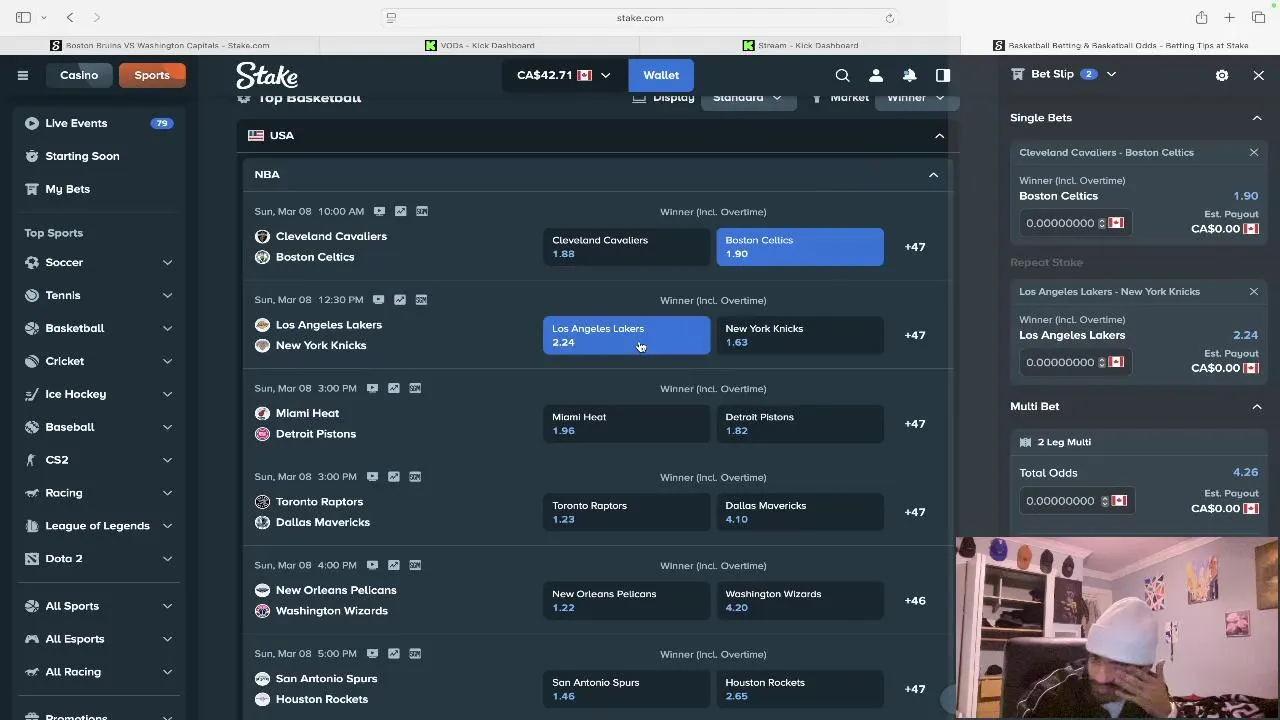This screenshot has height=720, width=1280.
Task: Switch to Stream - Kick Dashboard tab
Action: click(x=800, y=45)
